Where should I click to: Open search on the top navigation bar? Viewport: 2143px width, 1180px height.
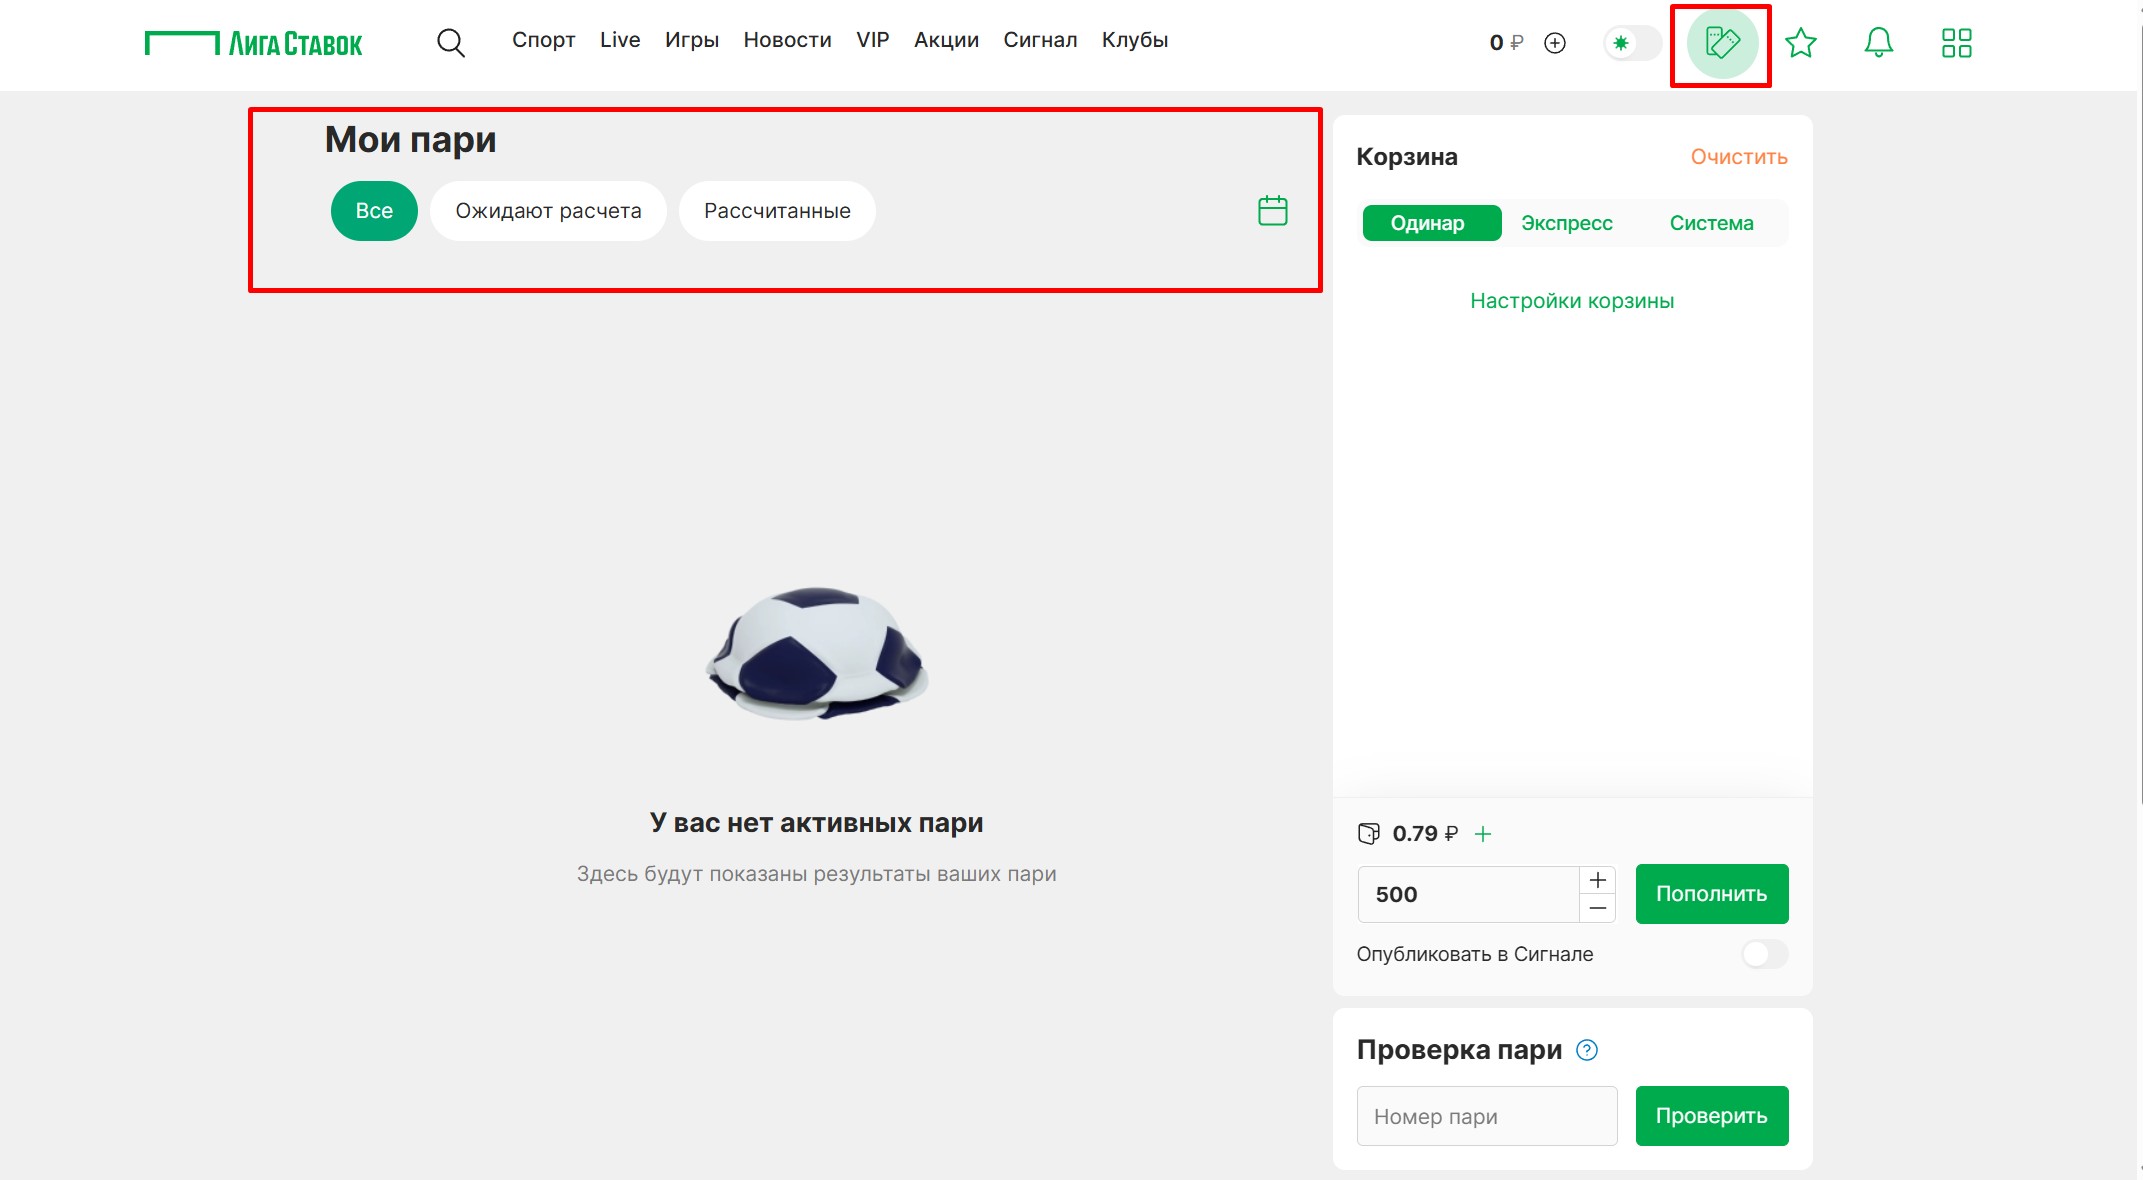[x=450, y=43]
